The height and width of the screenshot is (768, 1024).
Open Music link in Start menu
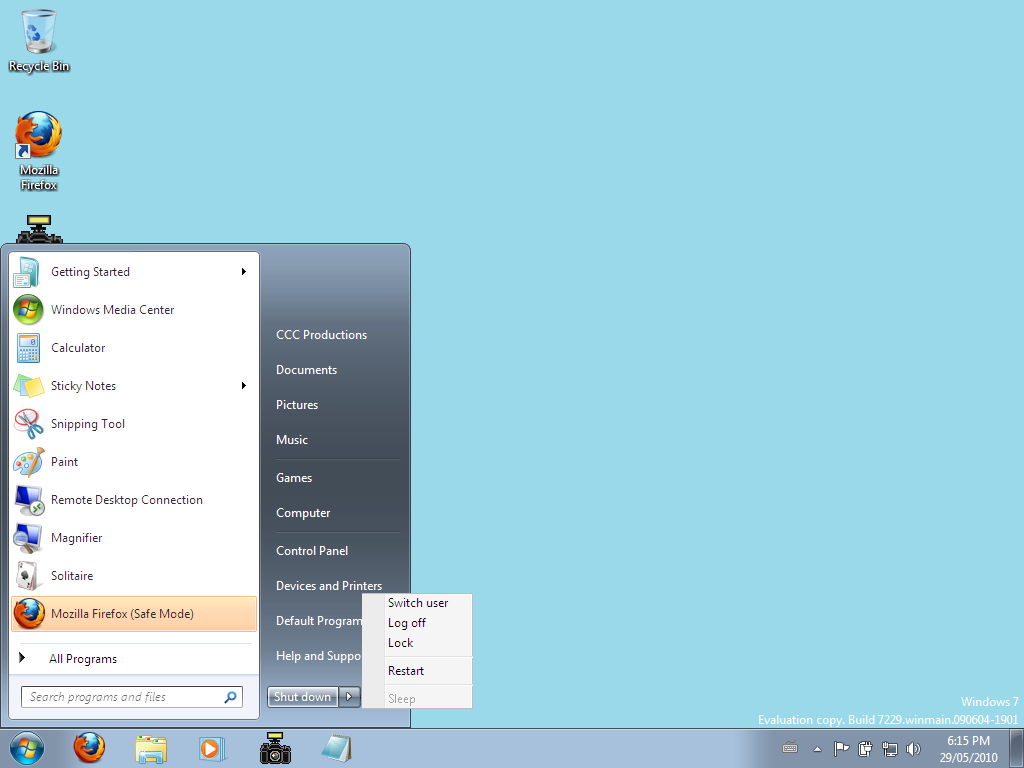coord(292,440)
